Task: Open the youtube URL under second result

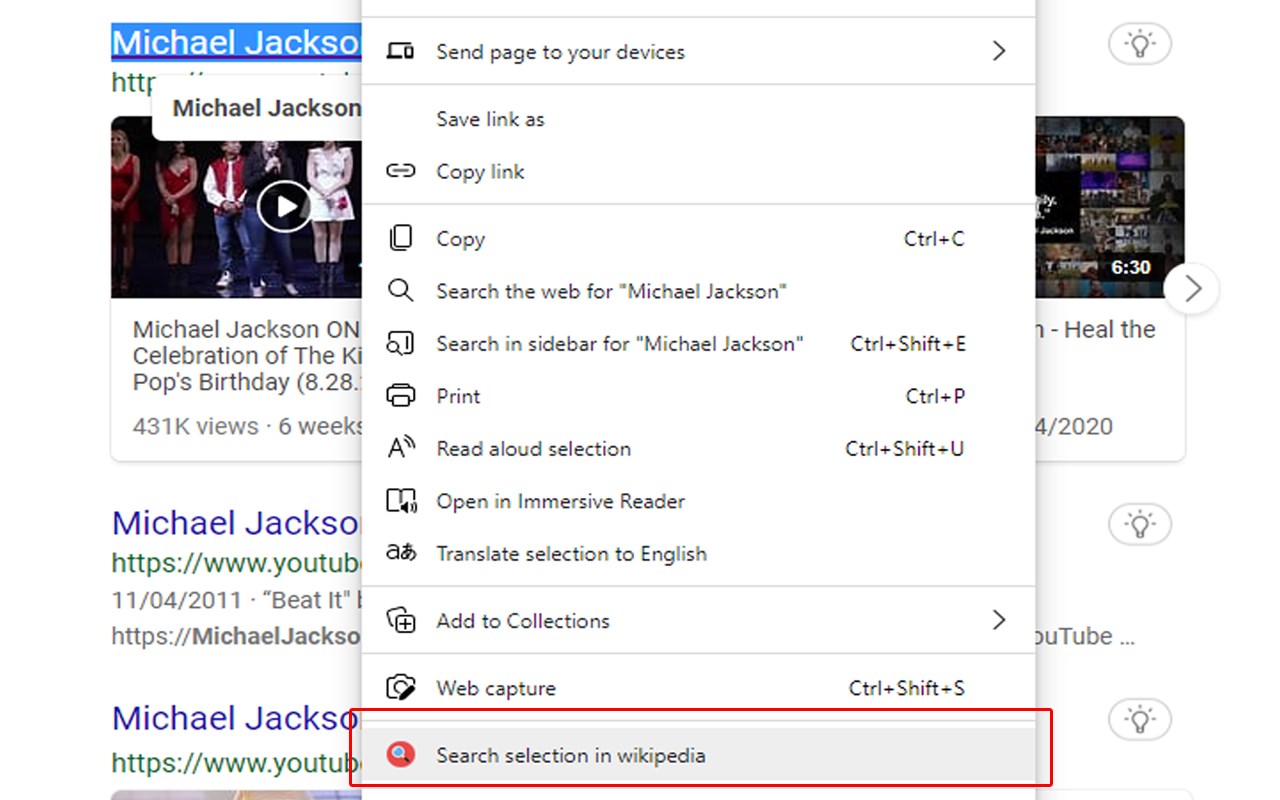Action: click(236, 563)
